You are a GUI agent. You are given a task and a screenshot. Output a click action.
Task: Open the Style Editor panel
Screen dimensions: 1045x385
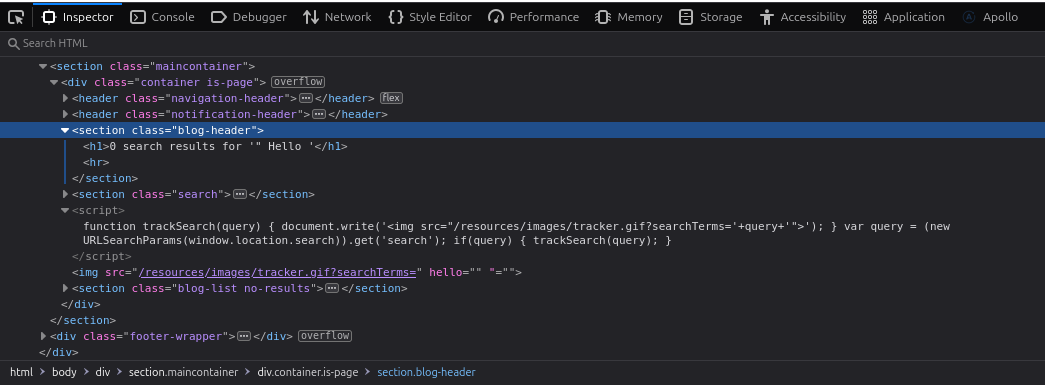pyautogui.click(x=429, y=17)
